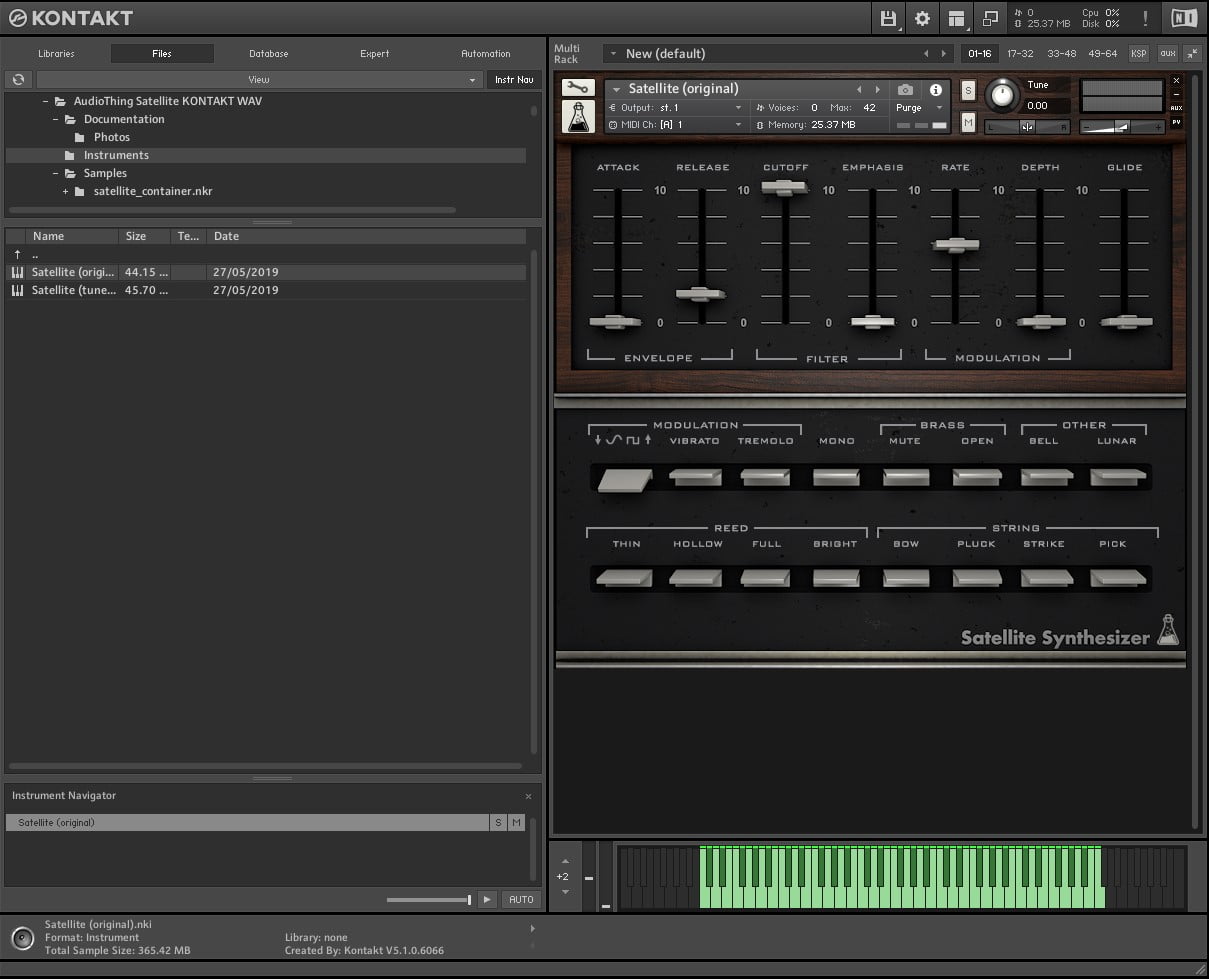
Task: Select previous instrument with the left arrow
Action: (858, 89)
